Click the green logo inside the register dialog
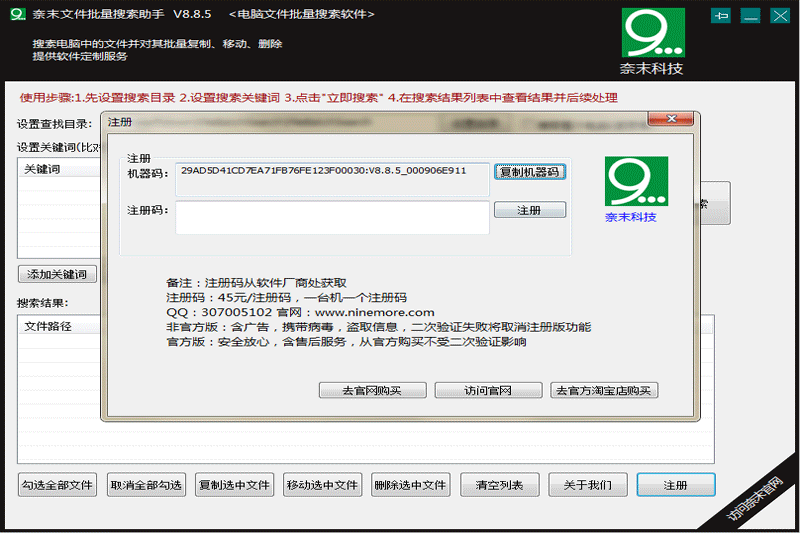This screenshot has width=800, height=533. coord(636,181)
